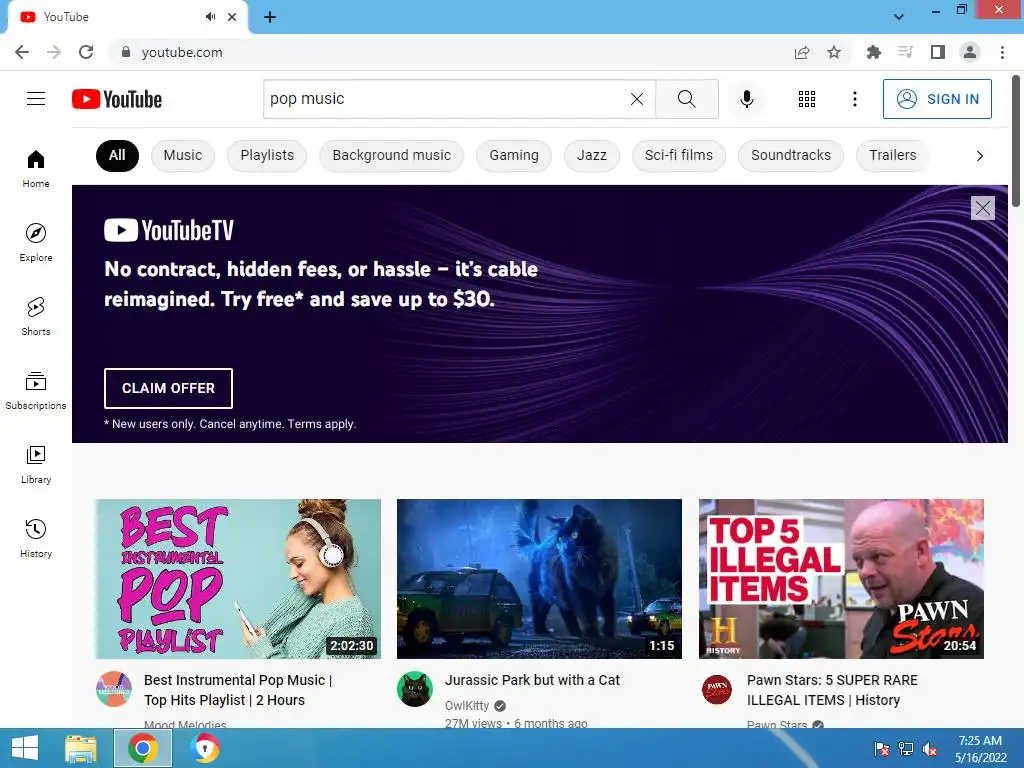
Task: Open Chrome extensions puzzle icon
Action: point(873,52)
